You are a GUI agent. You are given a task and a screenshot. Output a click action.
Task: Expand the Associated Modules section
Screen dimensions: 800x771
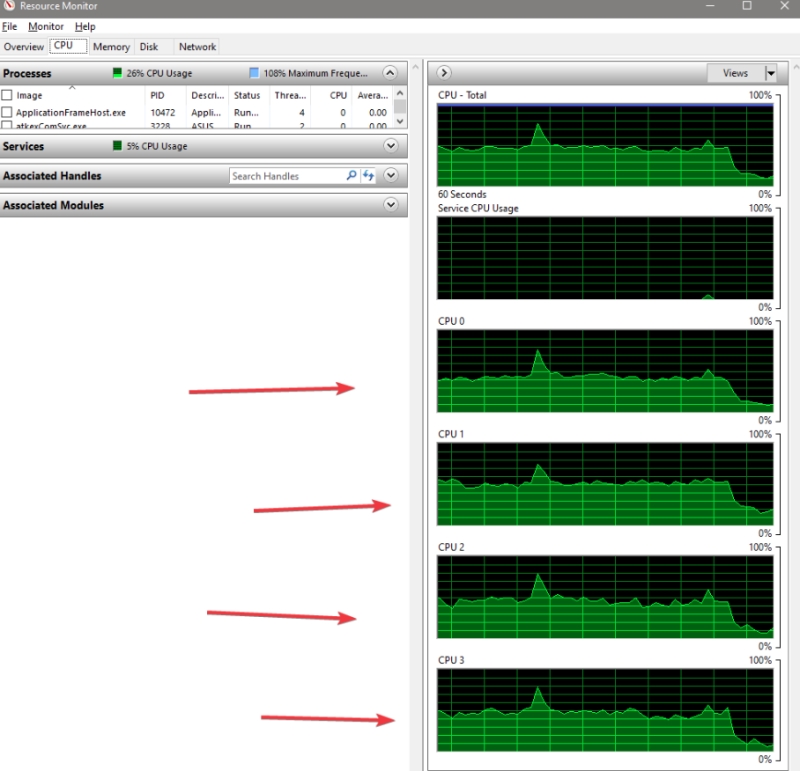coord(390,205)
